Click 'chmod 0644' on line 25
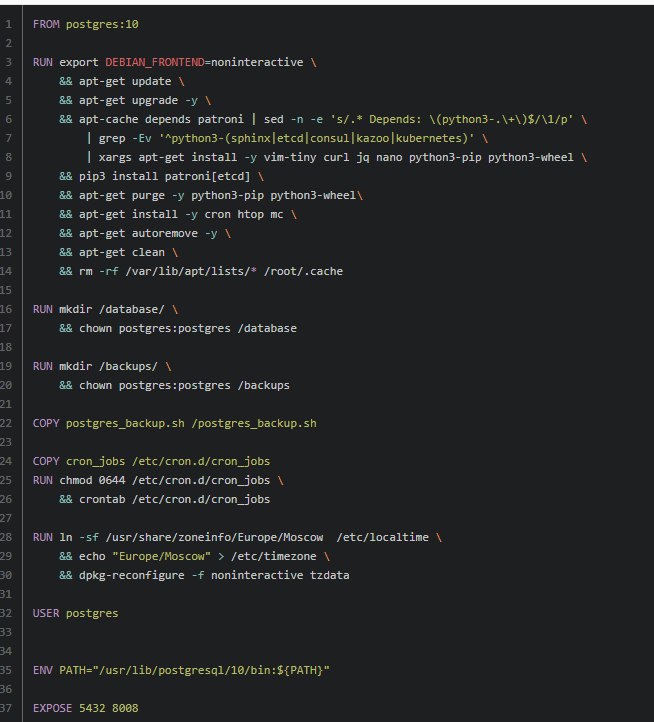This screenshot has height=722, width=654. point(92,480)
